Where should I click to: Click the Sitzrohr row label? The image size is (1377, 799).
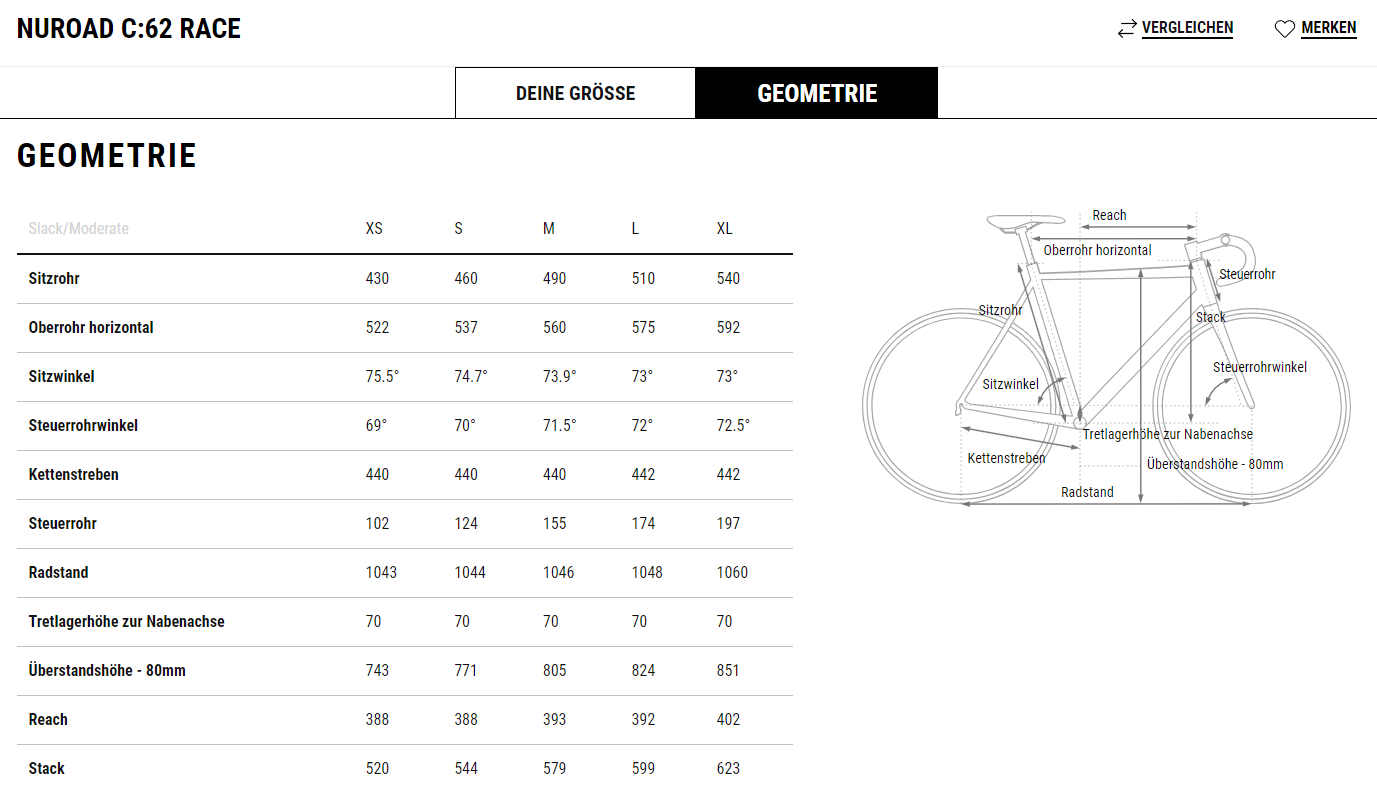point(54,278)
